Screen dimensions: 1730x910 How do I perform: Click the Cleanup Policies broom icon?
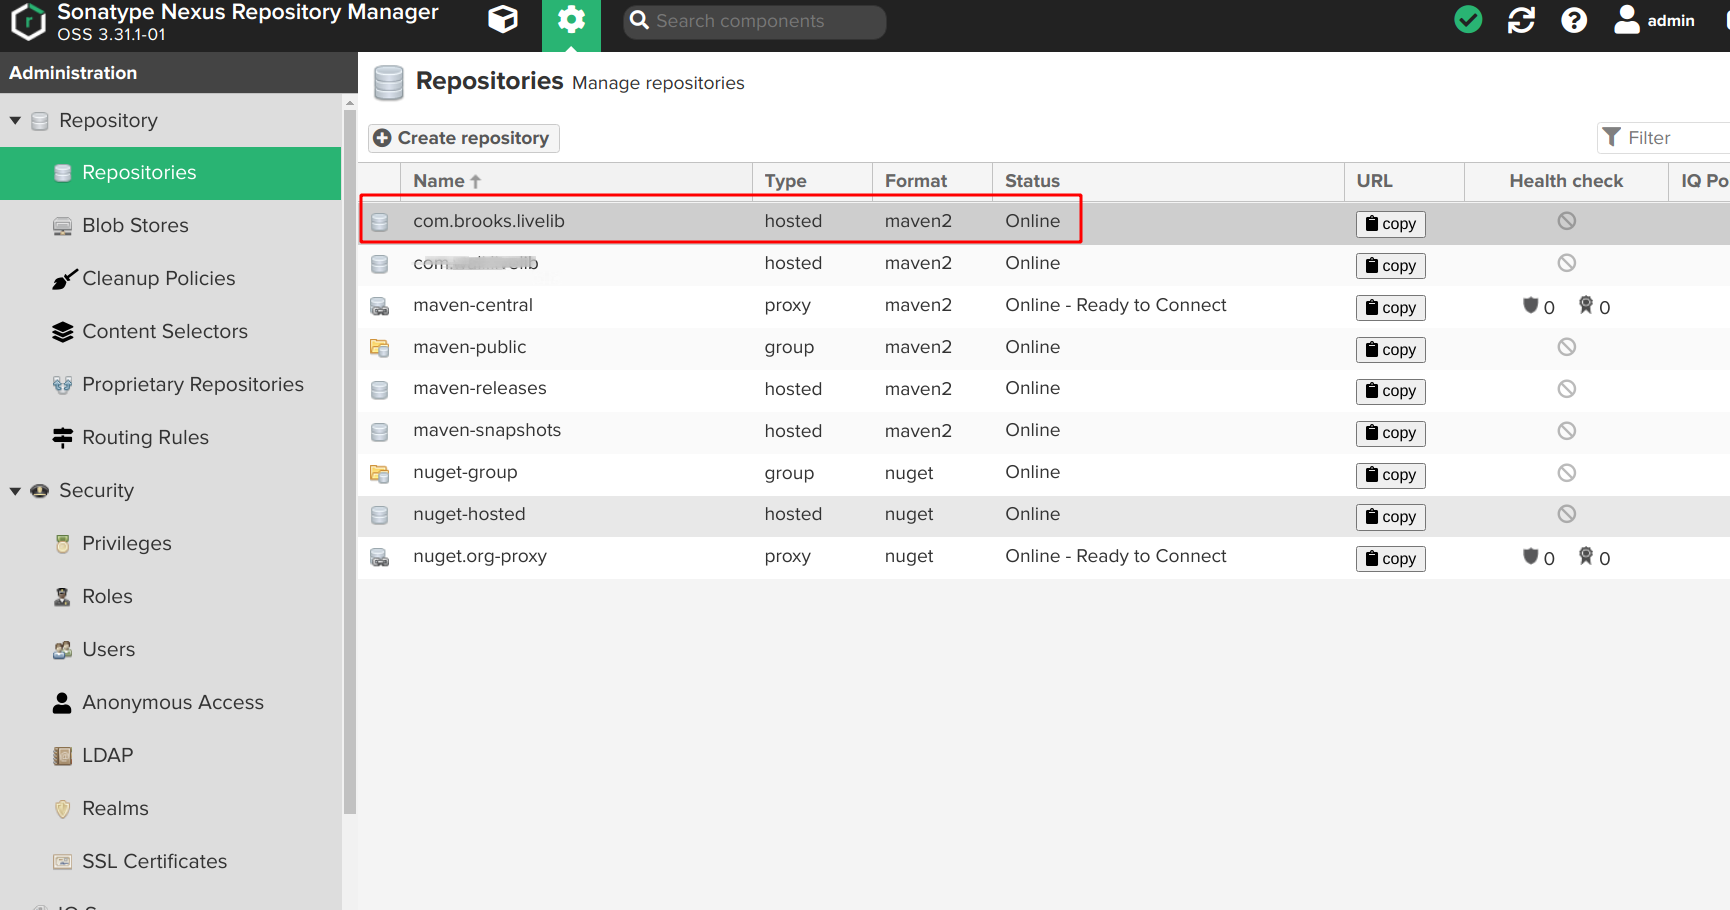coord(63,279)
